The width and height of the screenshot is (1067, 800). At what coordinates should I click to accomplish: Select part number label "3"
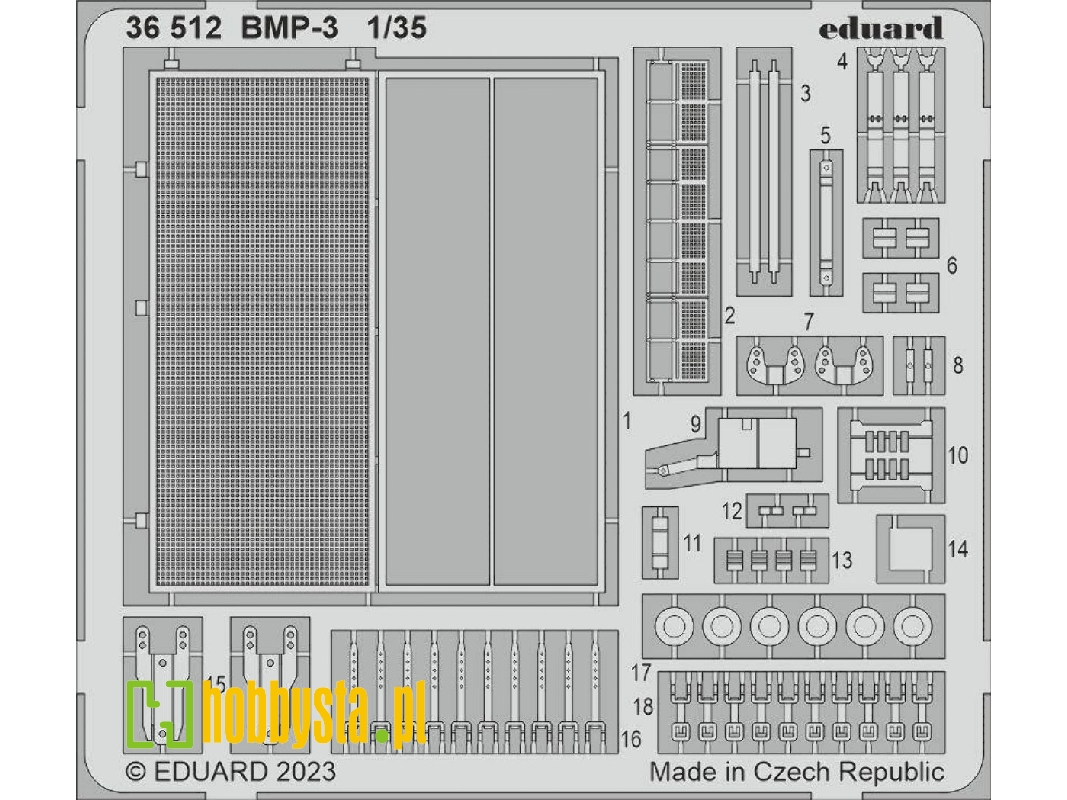[806, 93]
